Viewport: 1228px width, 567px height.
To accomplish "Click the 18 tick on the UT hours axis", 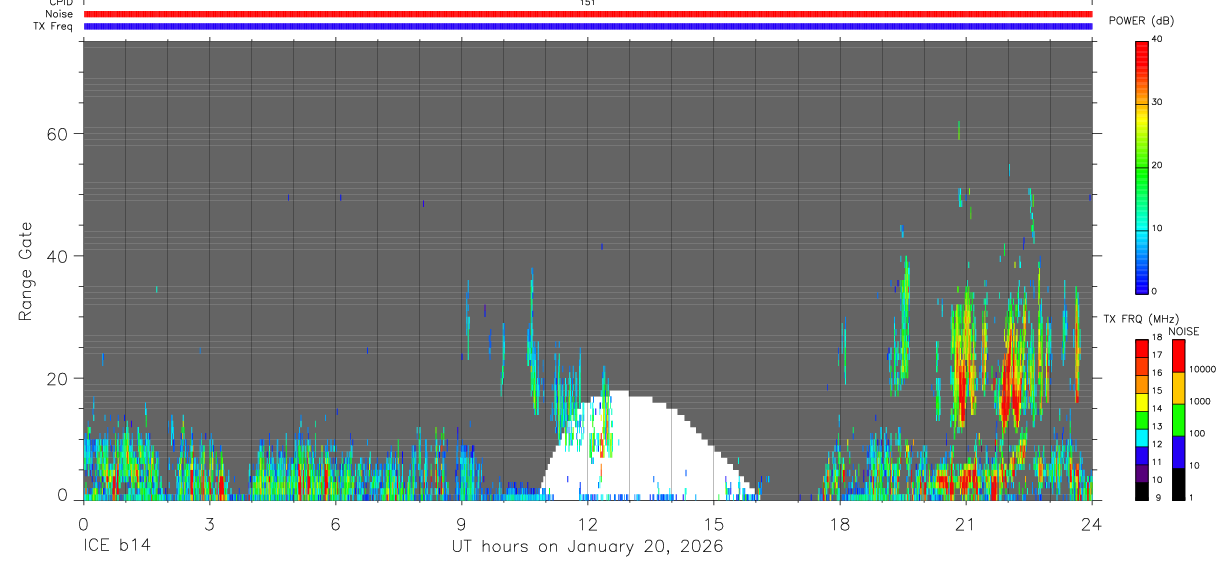I will (839, 523).
